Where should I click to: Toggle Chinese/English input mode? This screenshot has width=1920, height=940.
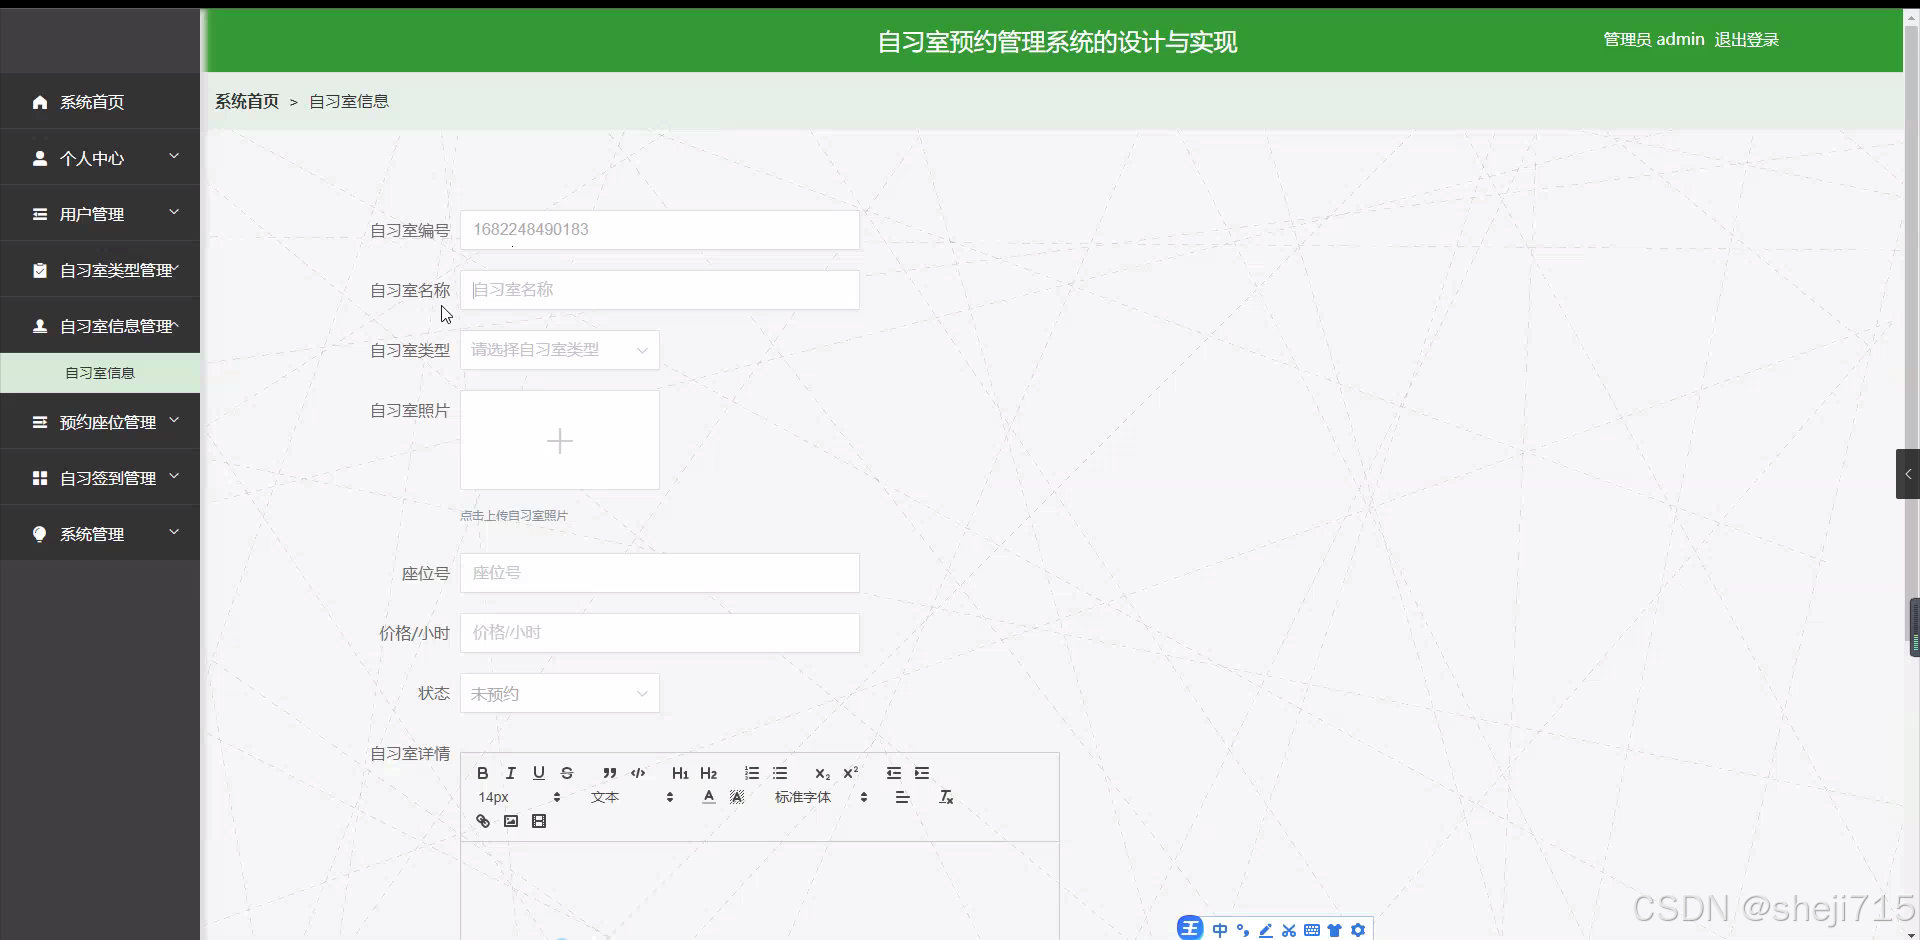pyautogui.click(x=1221, y=929)
